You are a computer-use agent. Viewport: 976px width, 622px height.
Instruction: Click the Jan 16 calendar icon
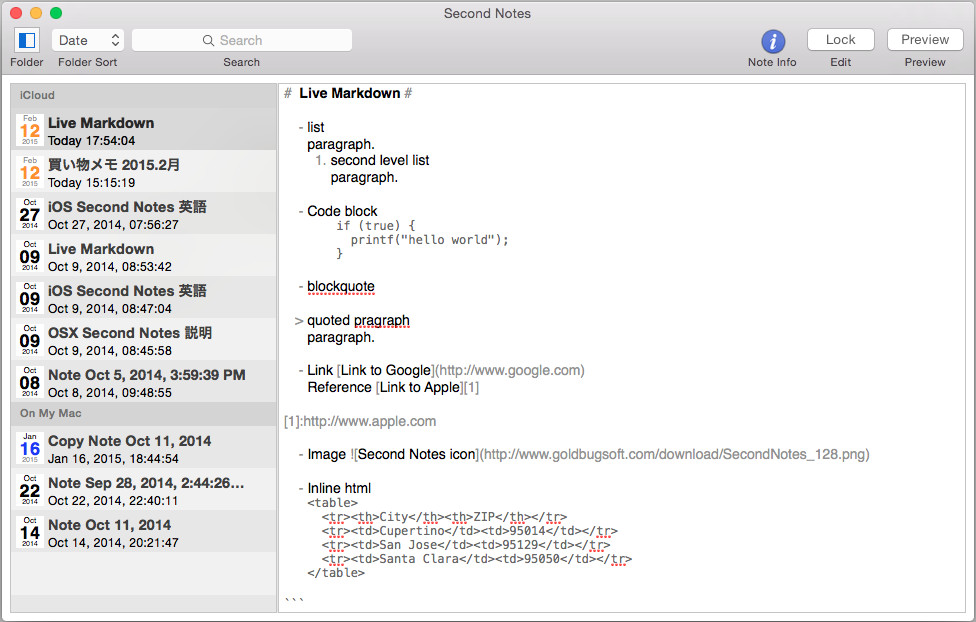point(30,448)
